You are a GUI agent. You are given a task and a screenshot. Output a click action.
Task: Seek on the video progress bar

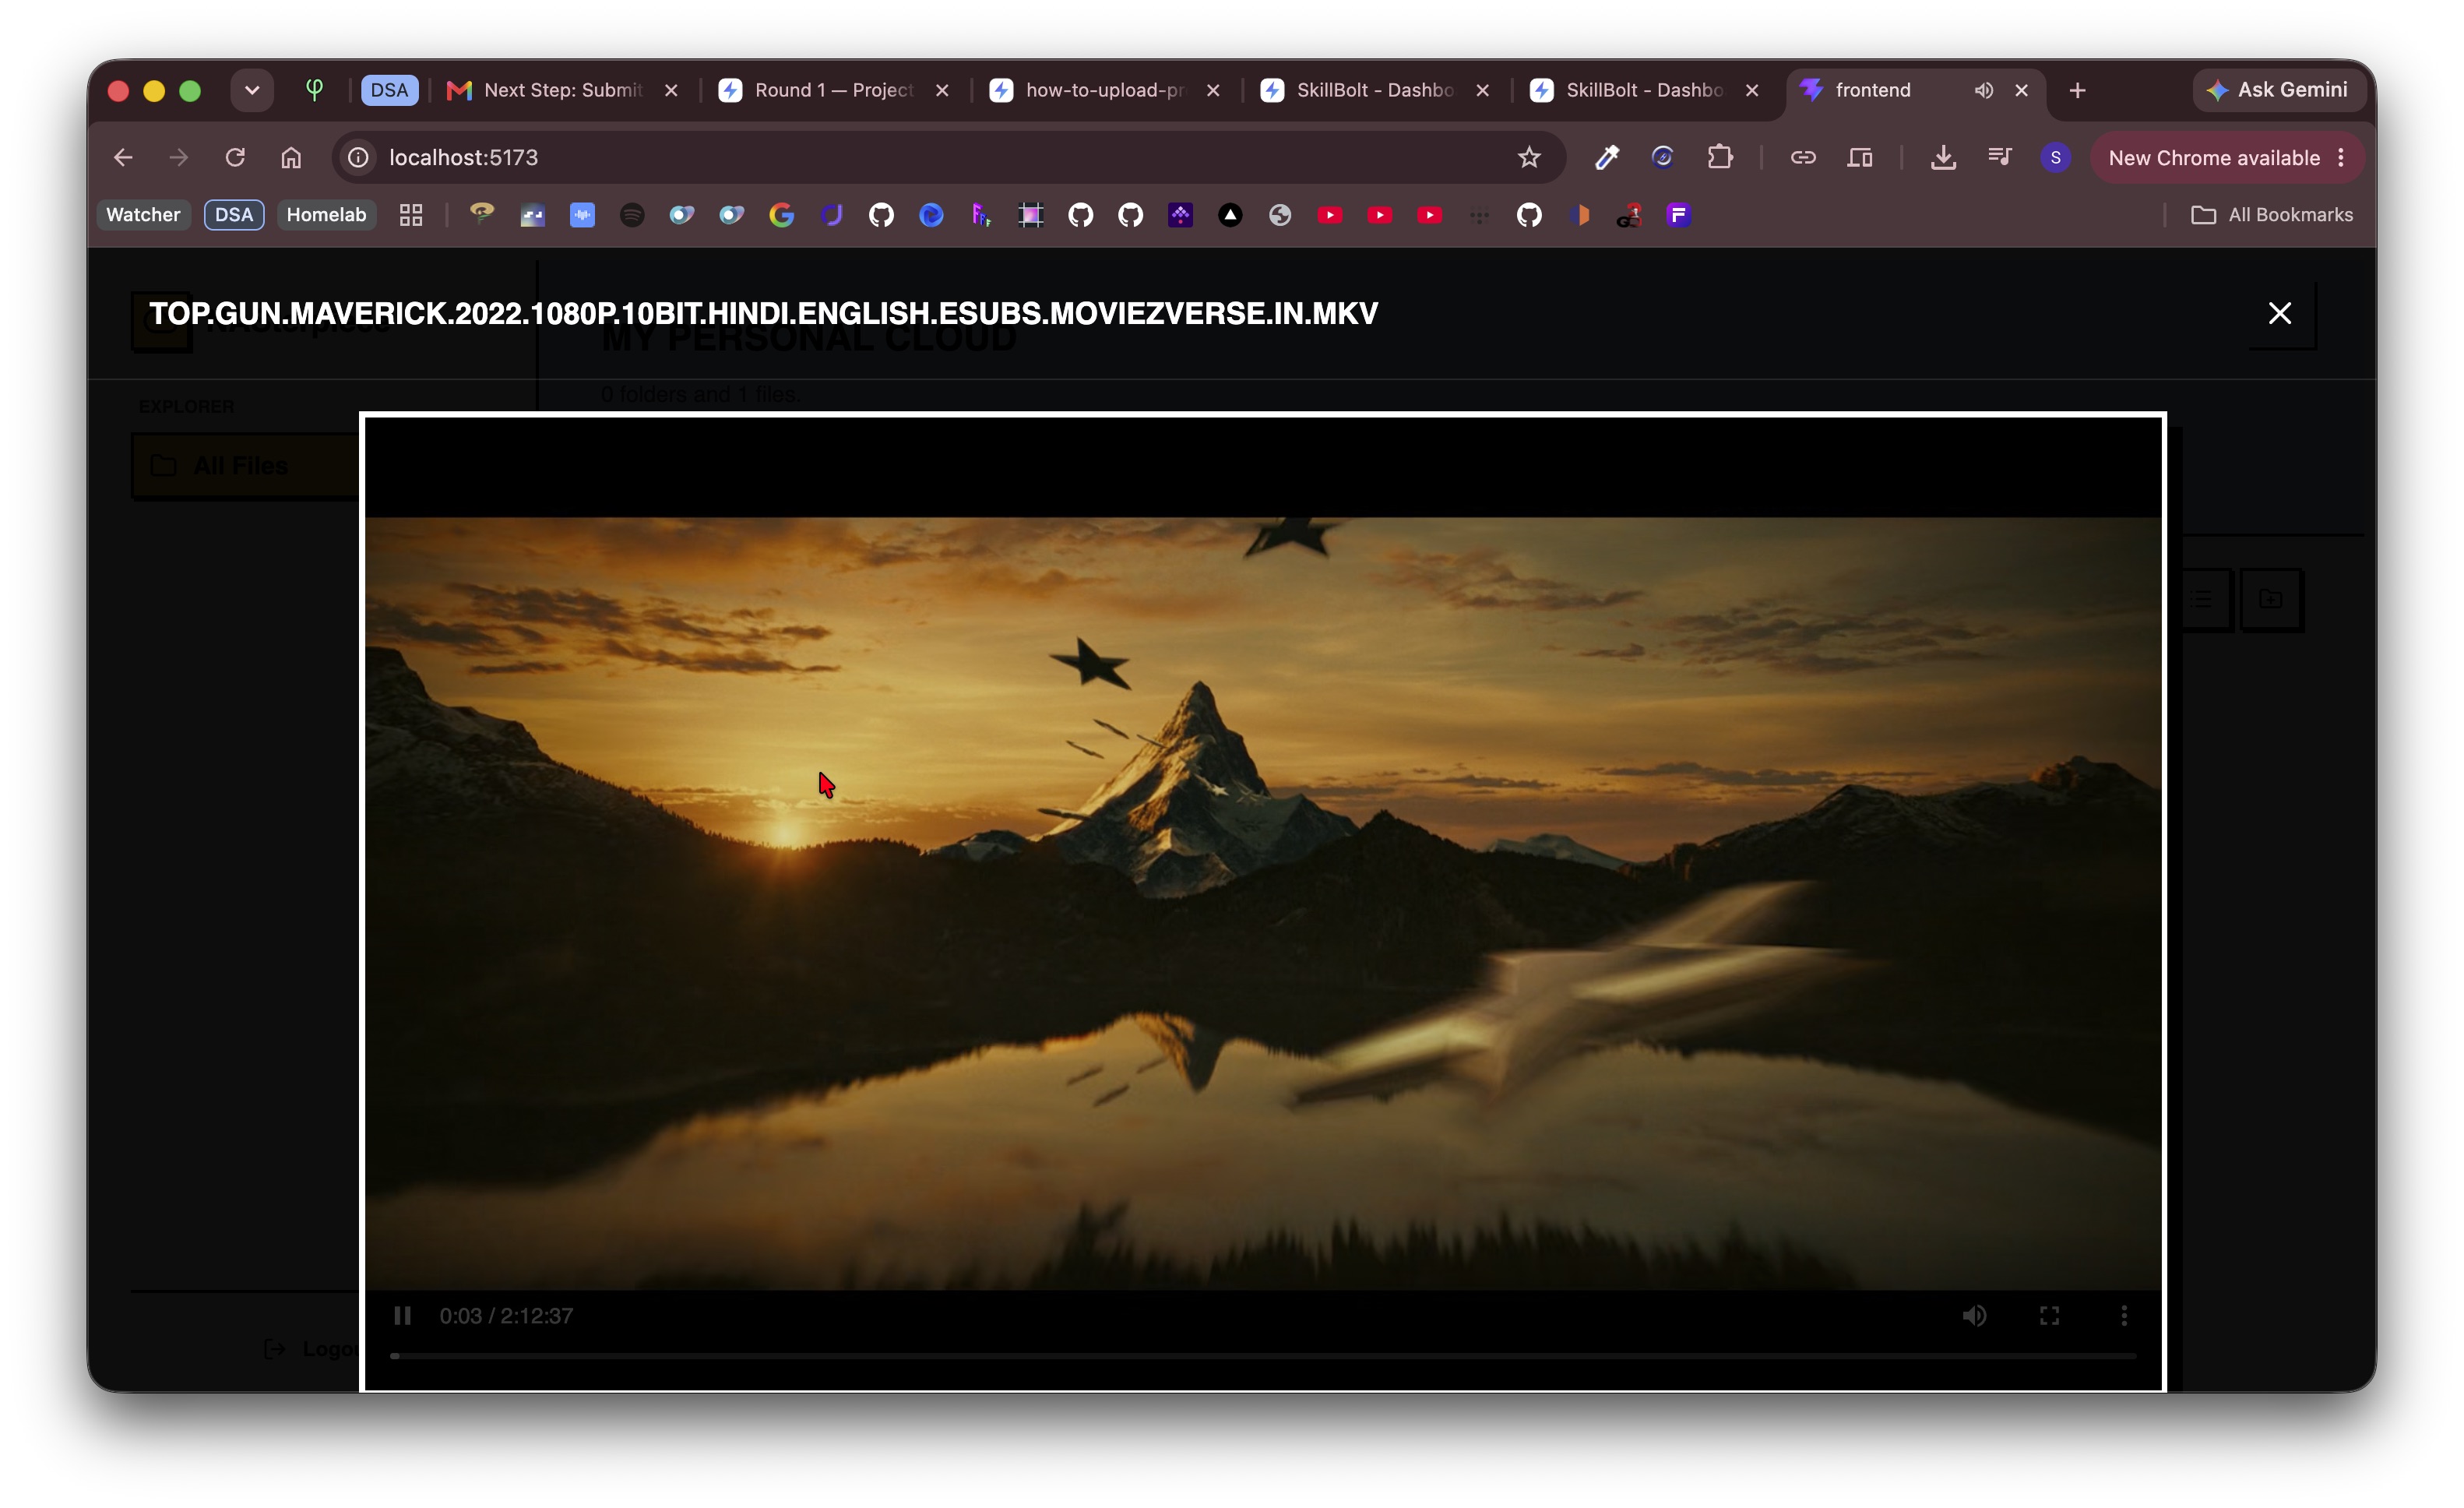coord(1263,1356)
